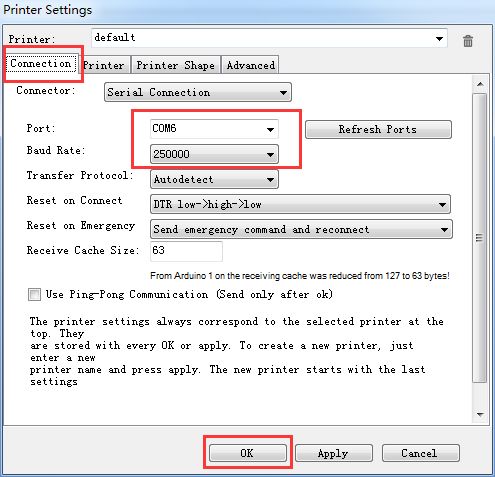Switch to the Printer tab
Viewport: 495px width, 477px height.
[104, 65]
